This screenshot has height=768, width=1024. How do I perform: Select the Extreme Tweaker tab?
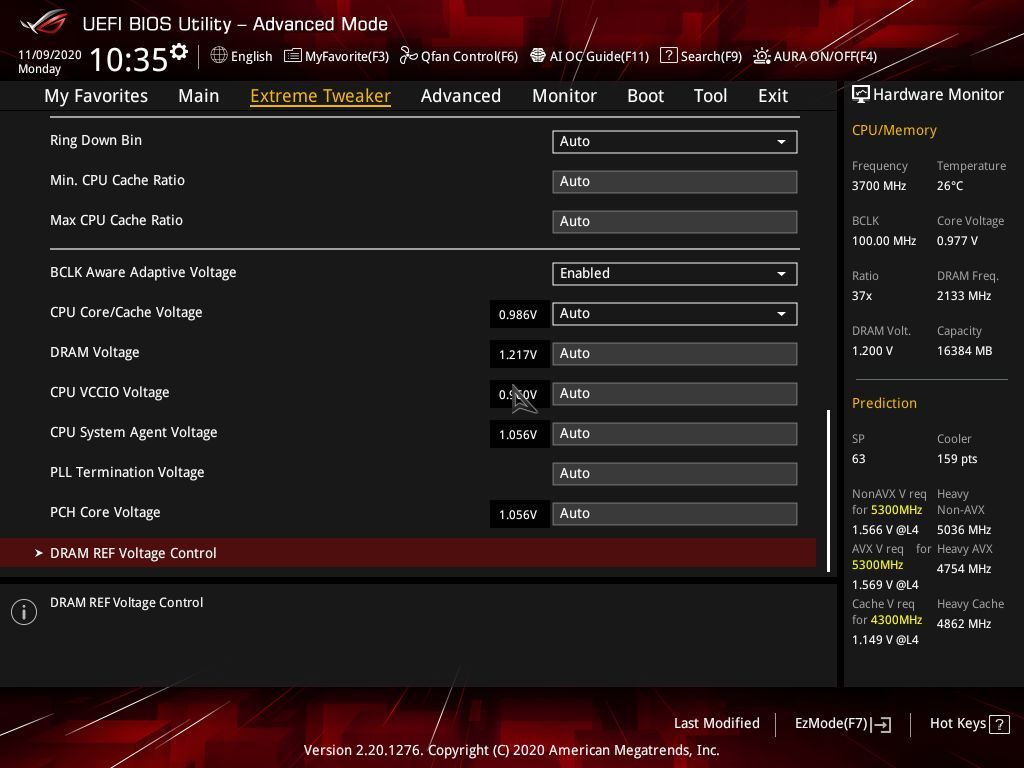[x=320, y=96]
